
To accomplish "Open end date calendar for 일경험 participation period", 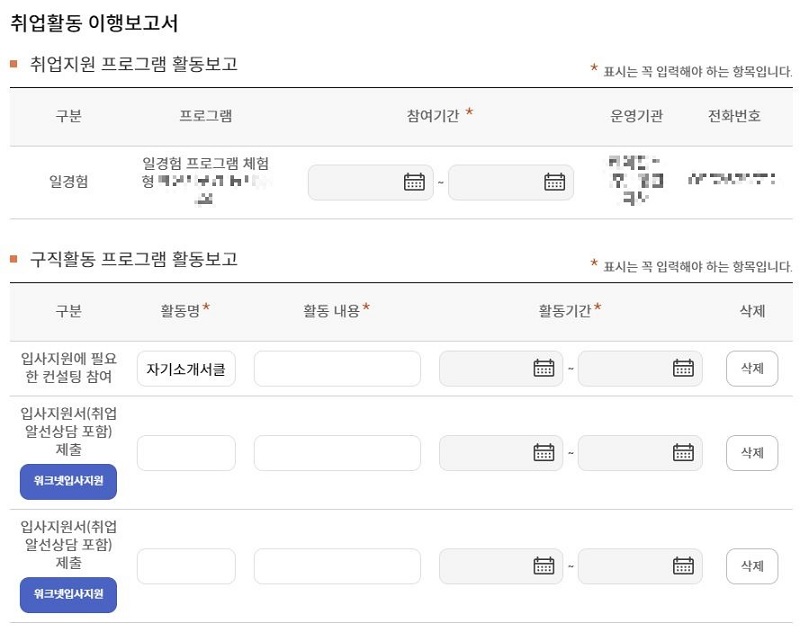I will point(554,182).
